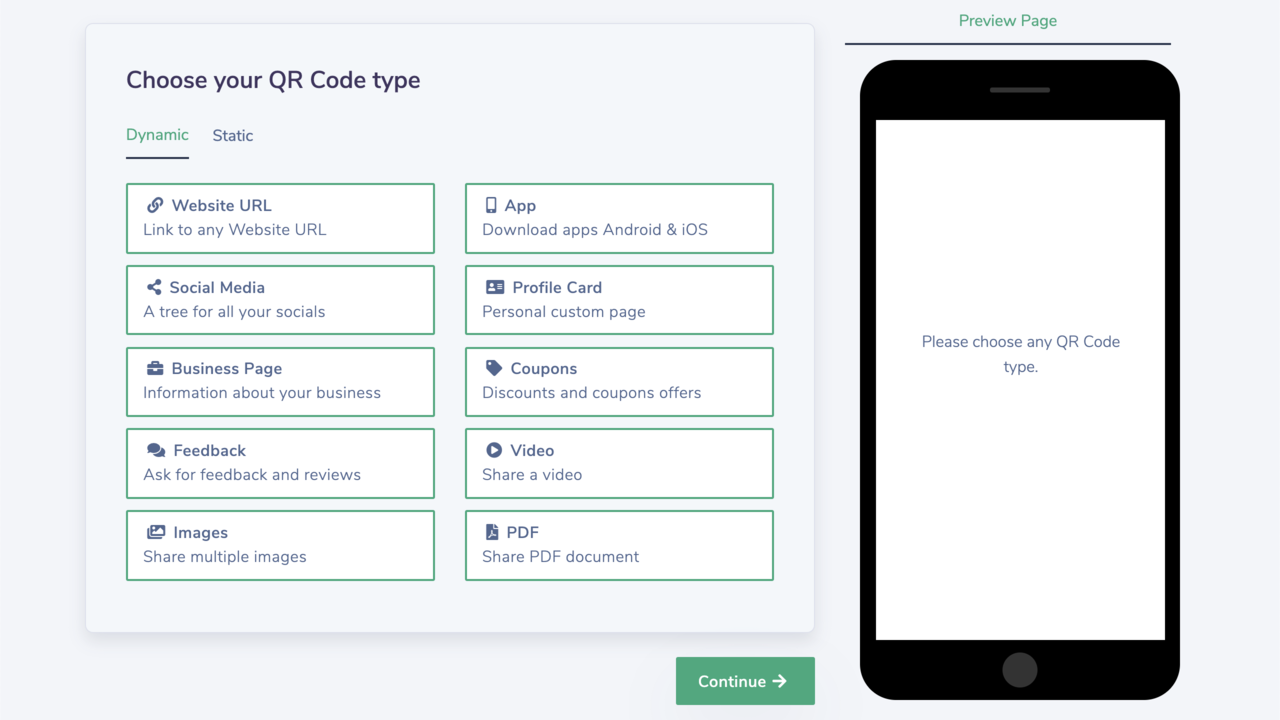Screen dimensions: 1280x720
Task: Open the Preview Page tab
Action: 1007,21
